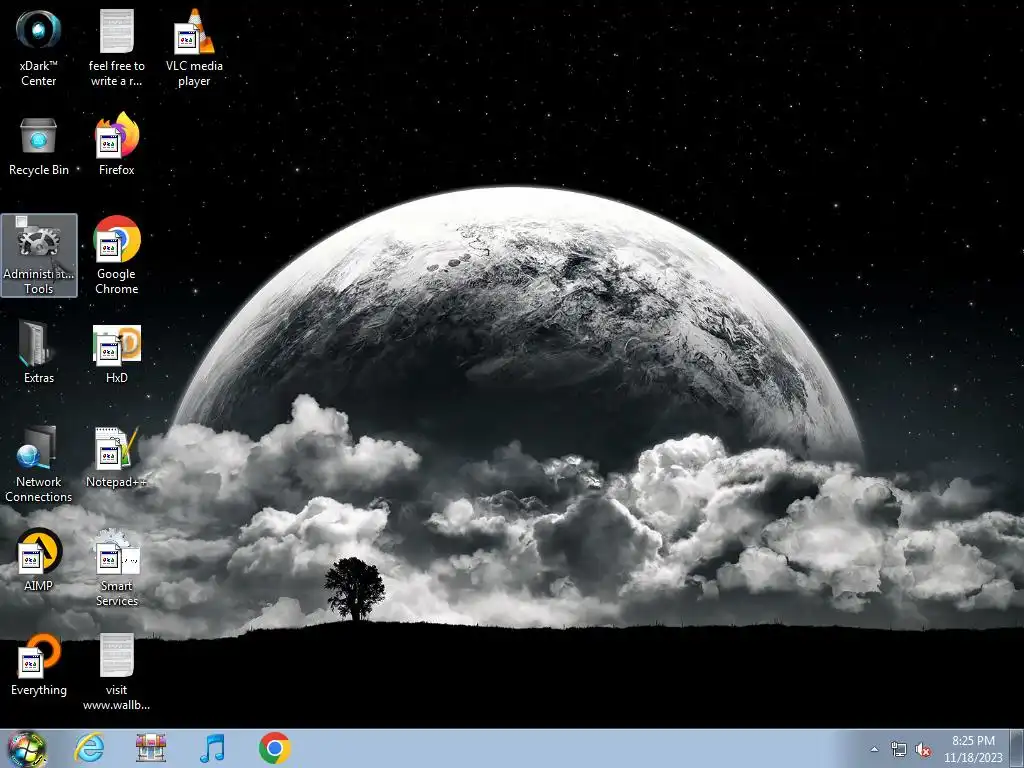Launch the HxD hex editor shortcut

pos(116,354)
